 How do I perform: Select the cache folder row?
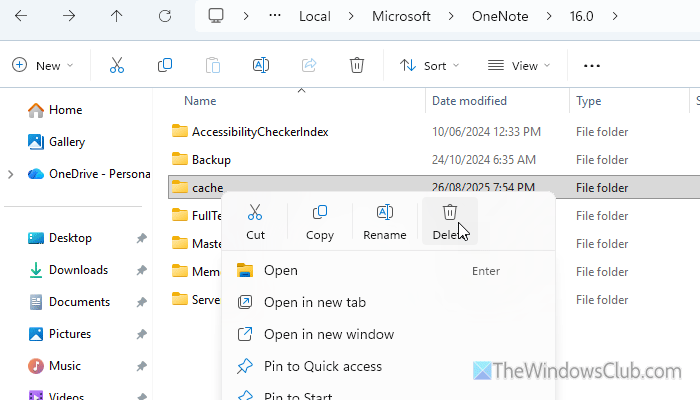[x=434, y=187]
